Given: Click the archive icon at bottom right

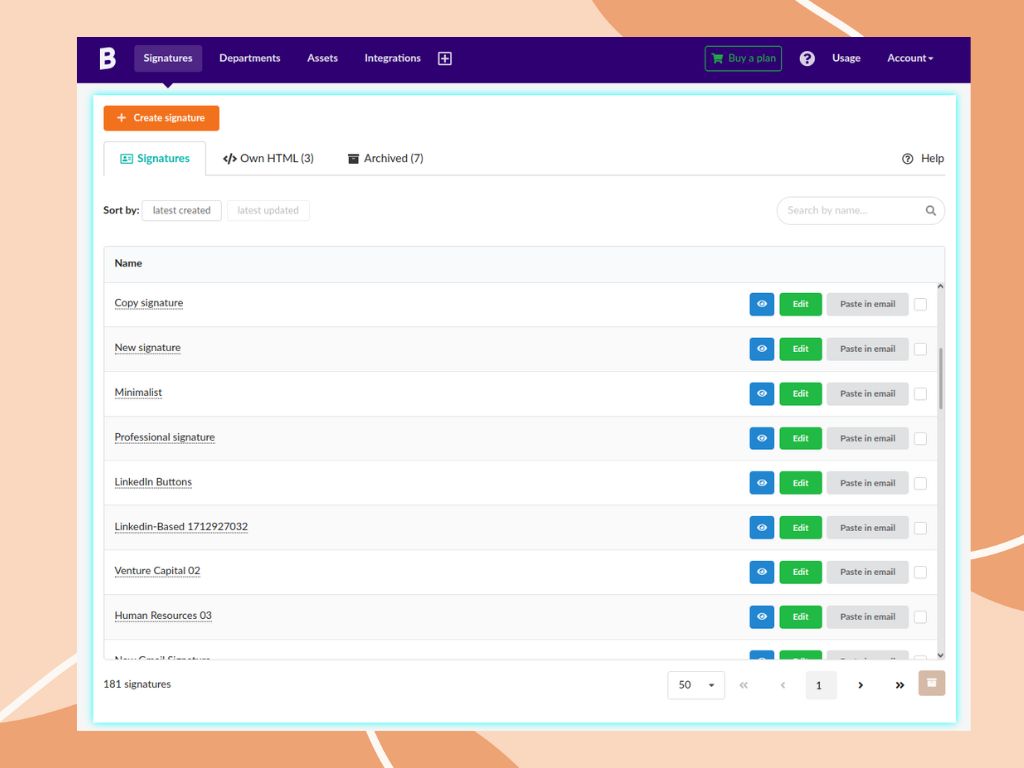Looking at the screenshot, I should [931, 683].
